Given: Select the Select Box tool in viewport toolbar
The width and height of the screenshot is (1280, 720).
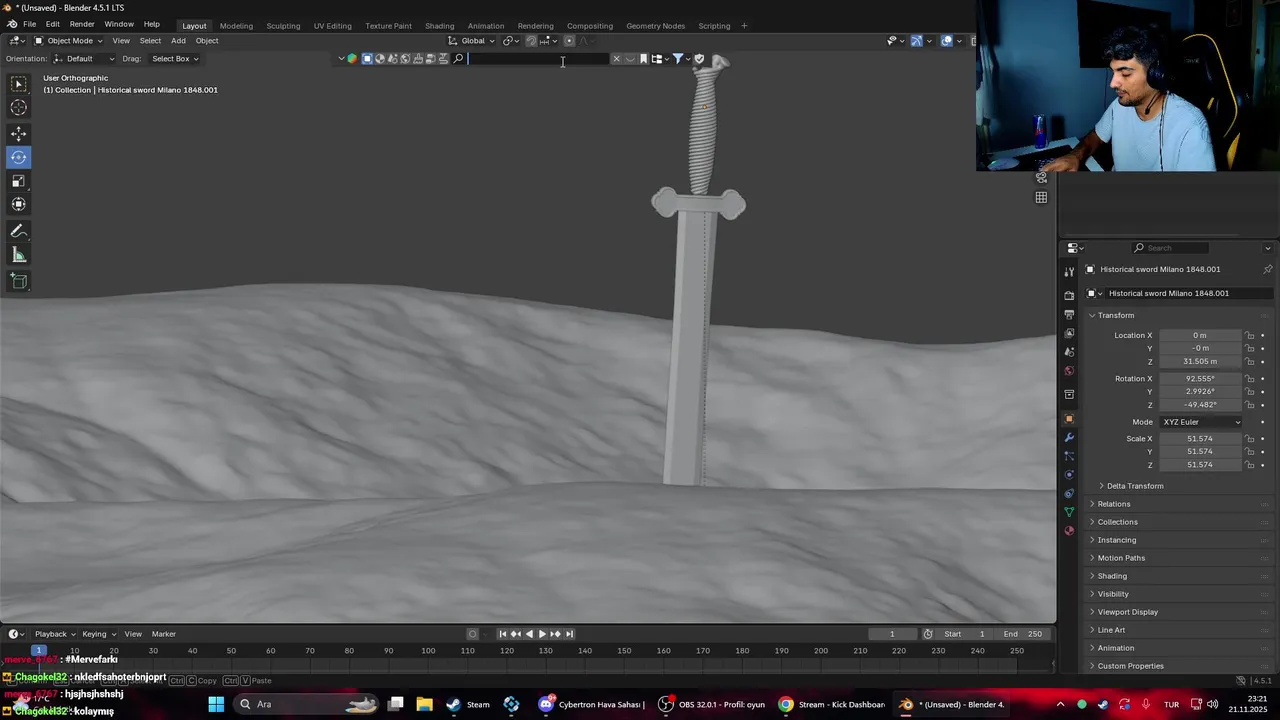Looking at the screenshot, I should (18, 85).
